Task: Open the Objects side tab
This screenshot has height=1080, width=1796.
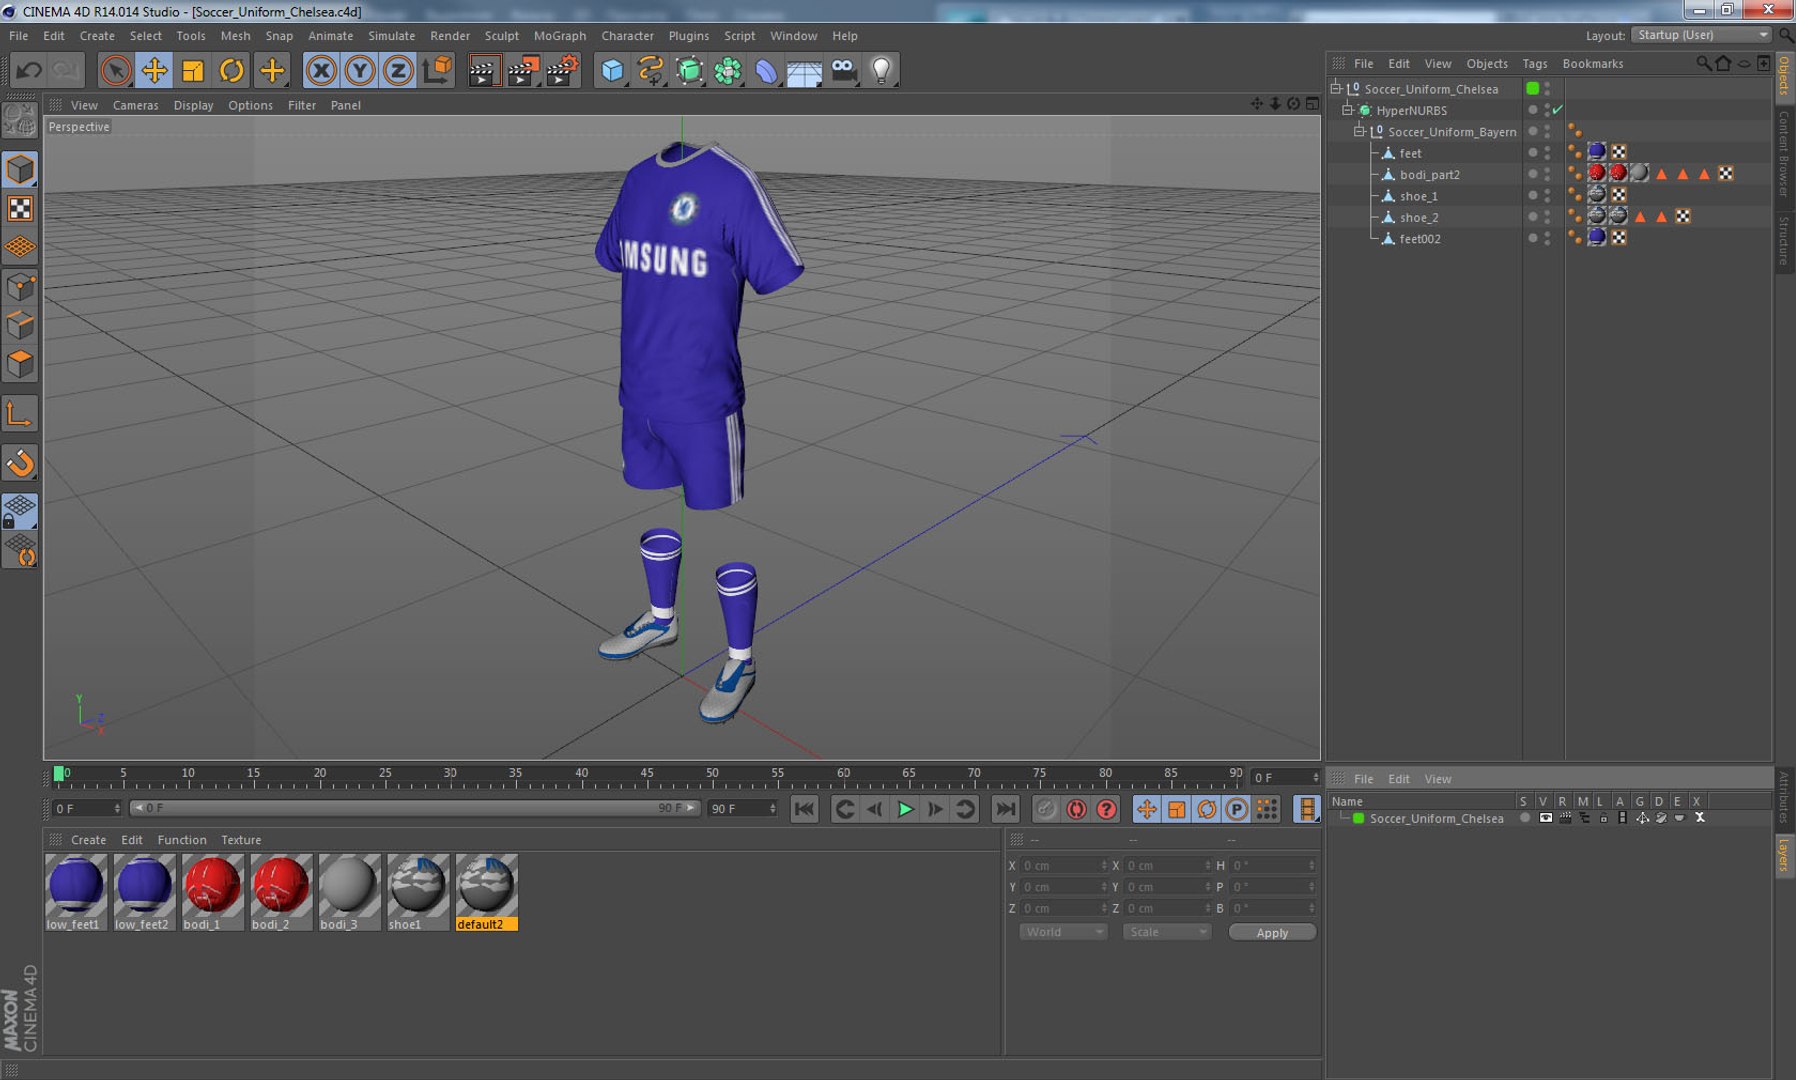Action: pyautogui.click(x=1784, y=75)
